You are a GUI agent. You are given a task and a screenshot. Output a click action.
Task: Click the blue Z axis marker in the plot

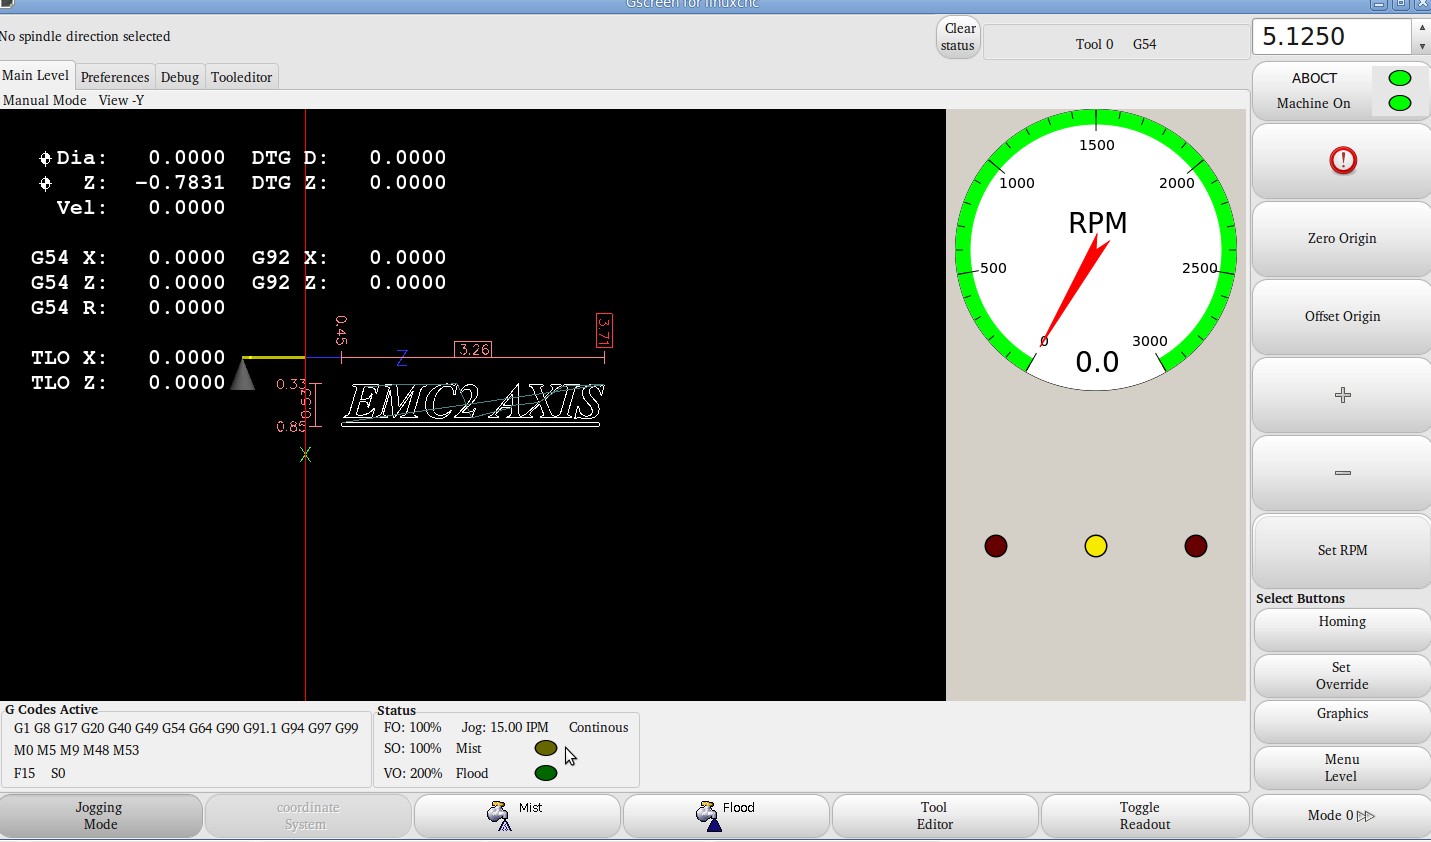402,357
